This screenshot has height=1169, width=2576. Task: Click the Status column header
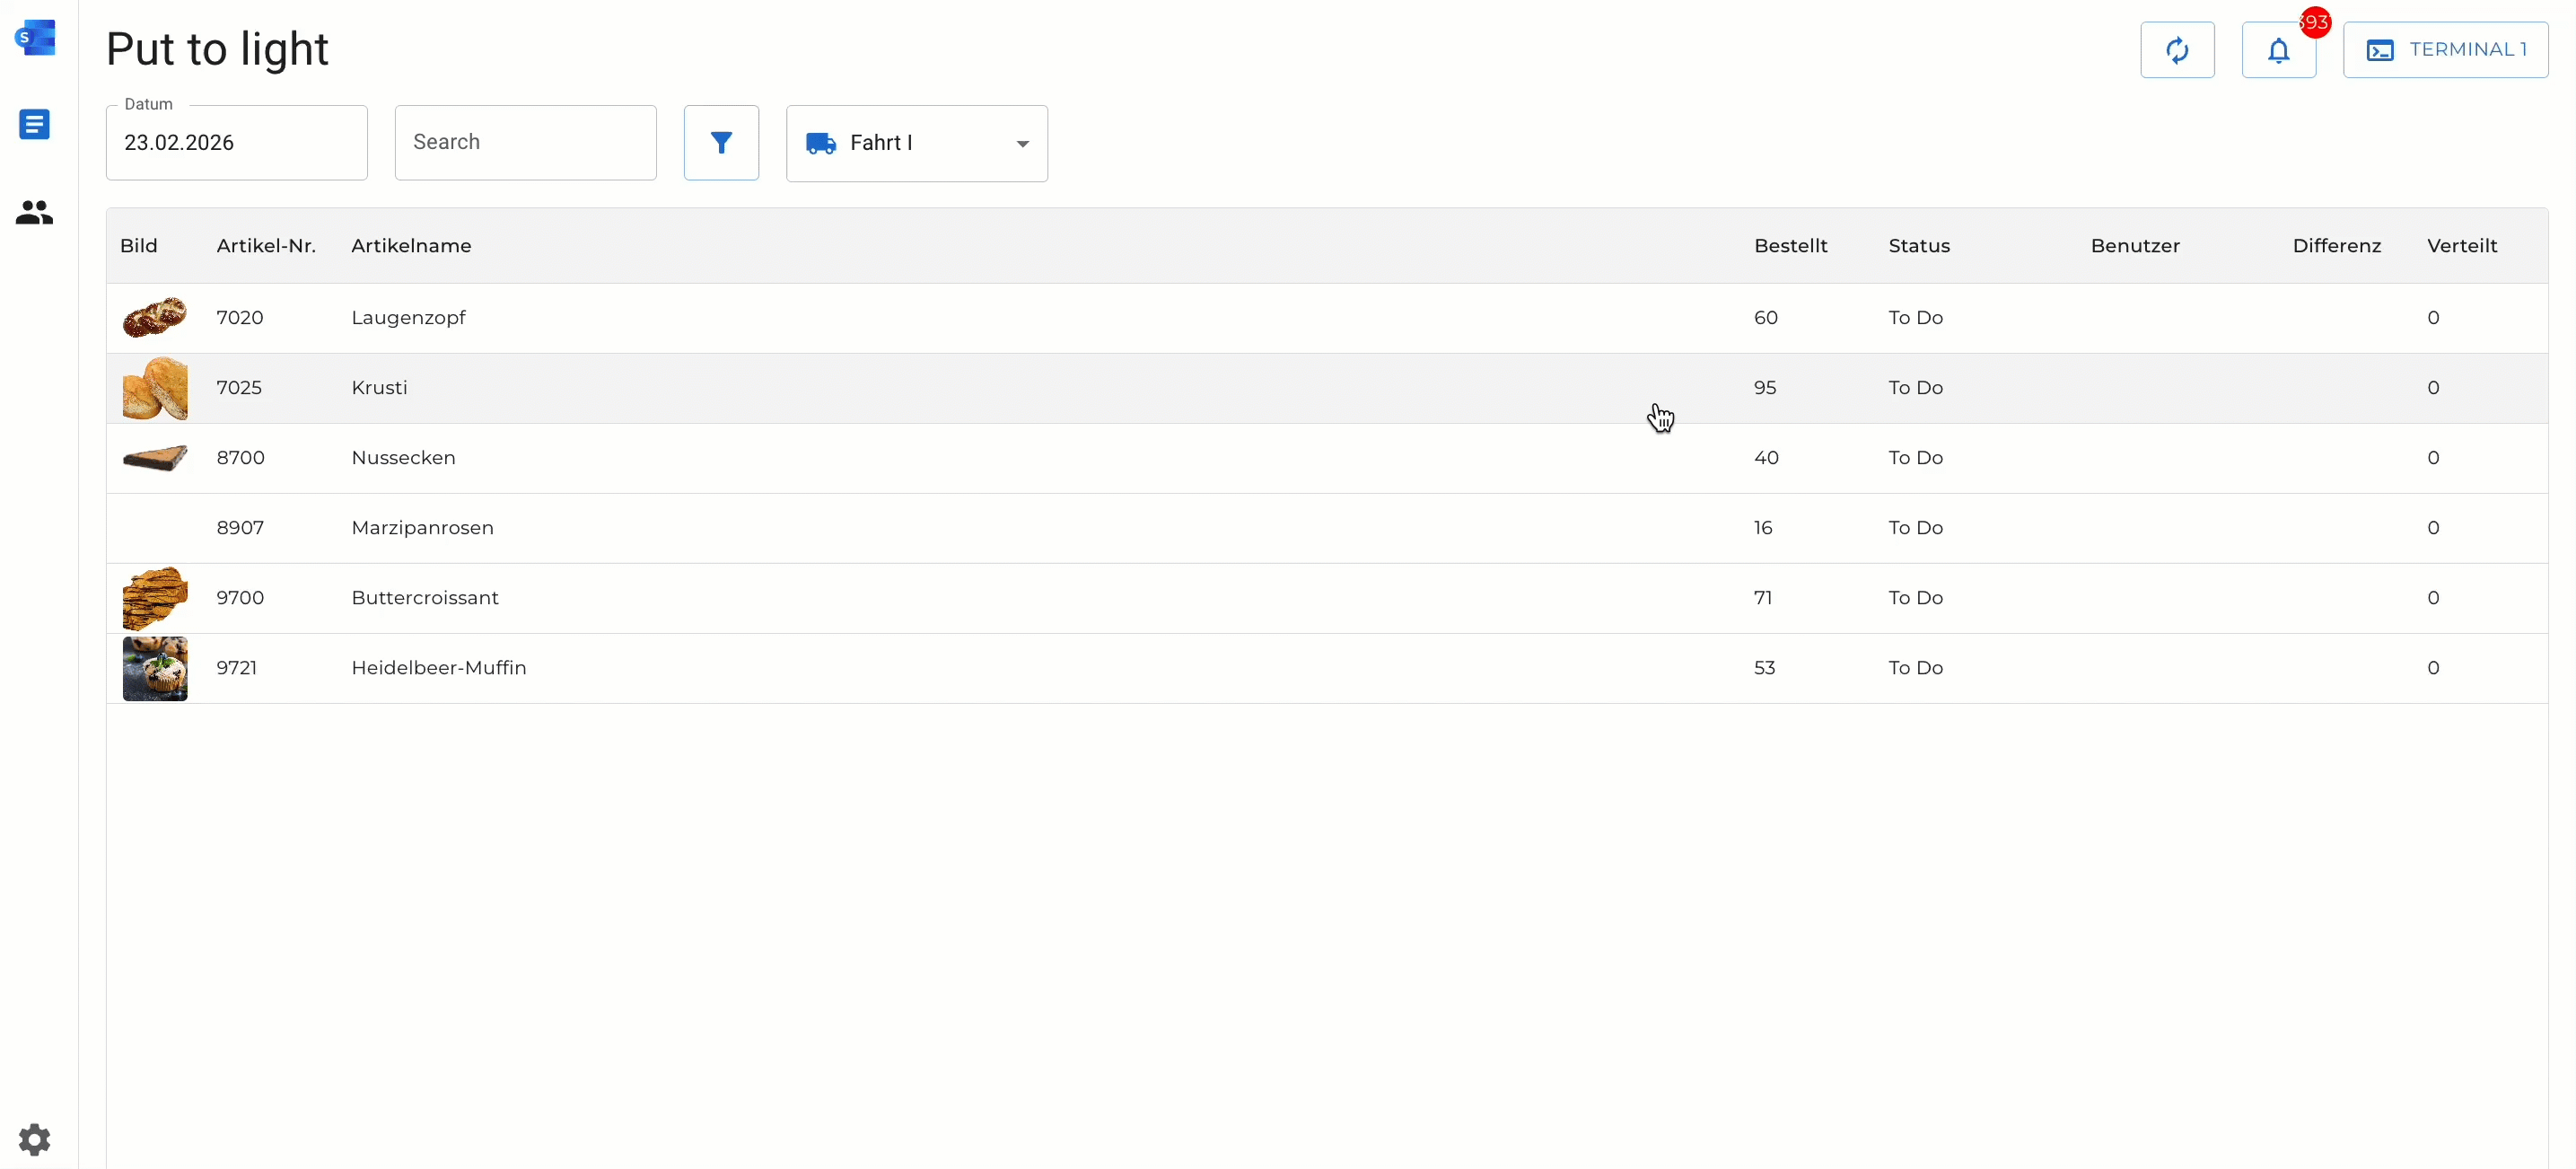1918,246
